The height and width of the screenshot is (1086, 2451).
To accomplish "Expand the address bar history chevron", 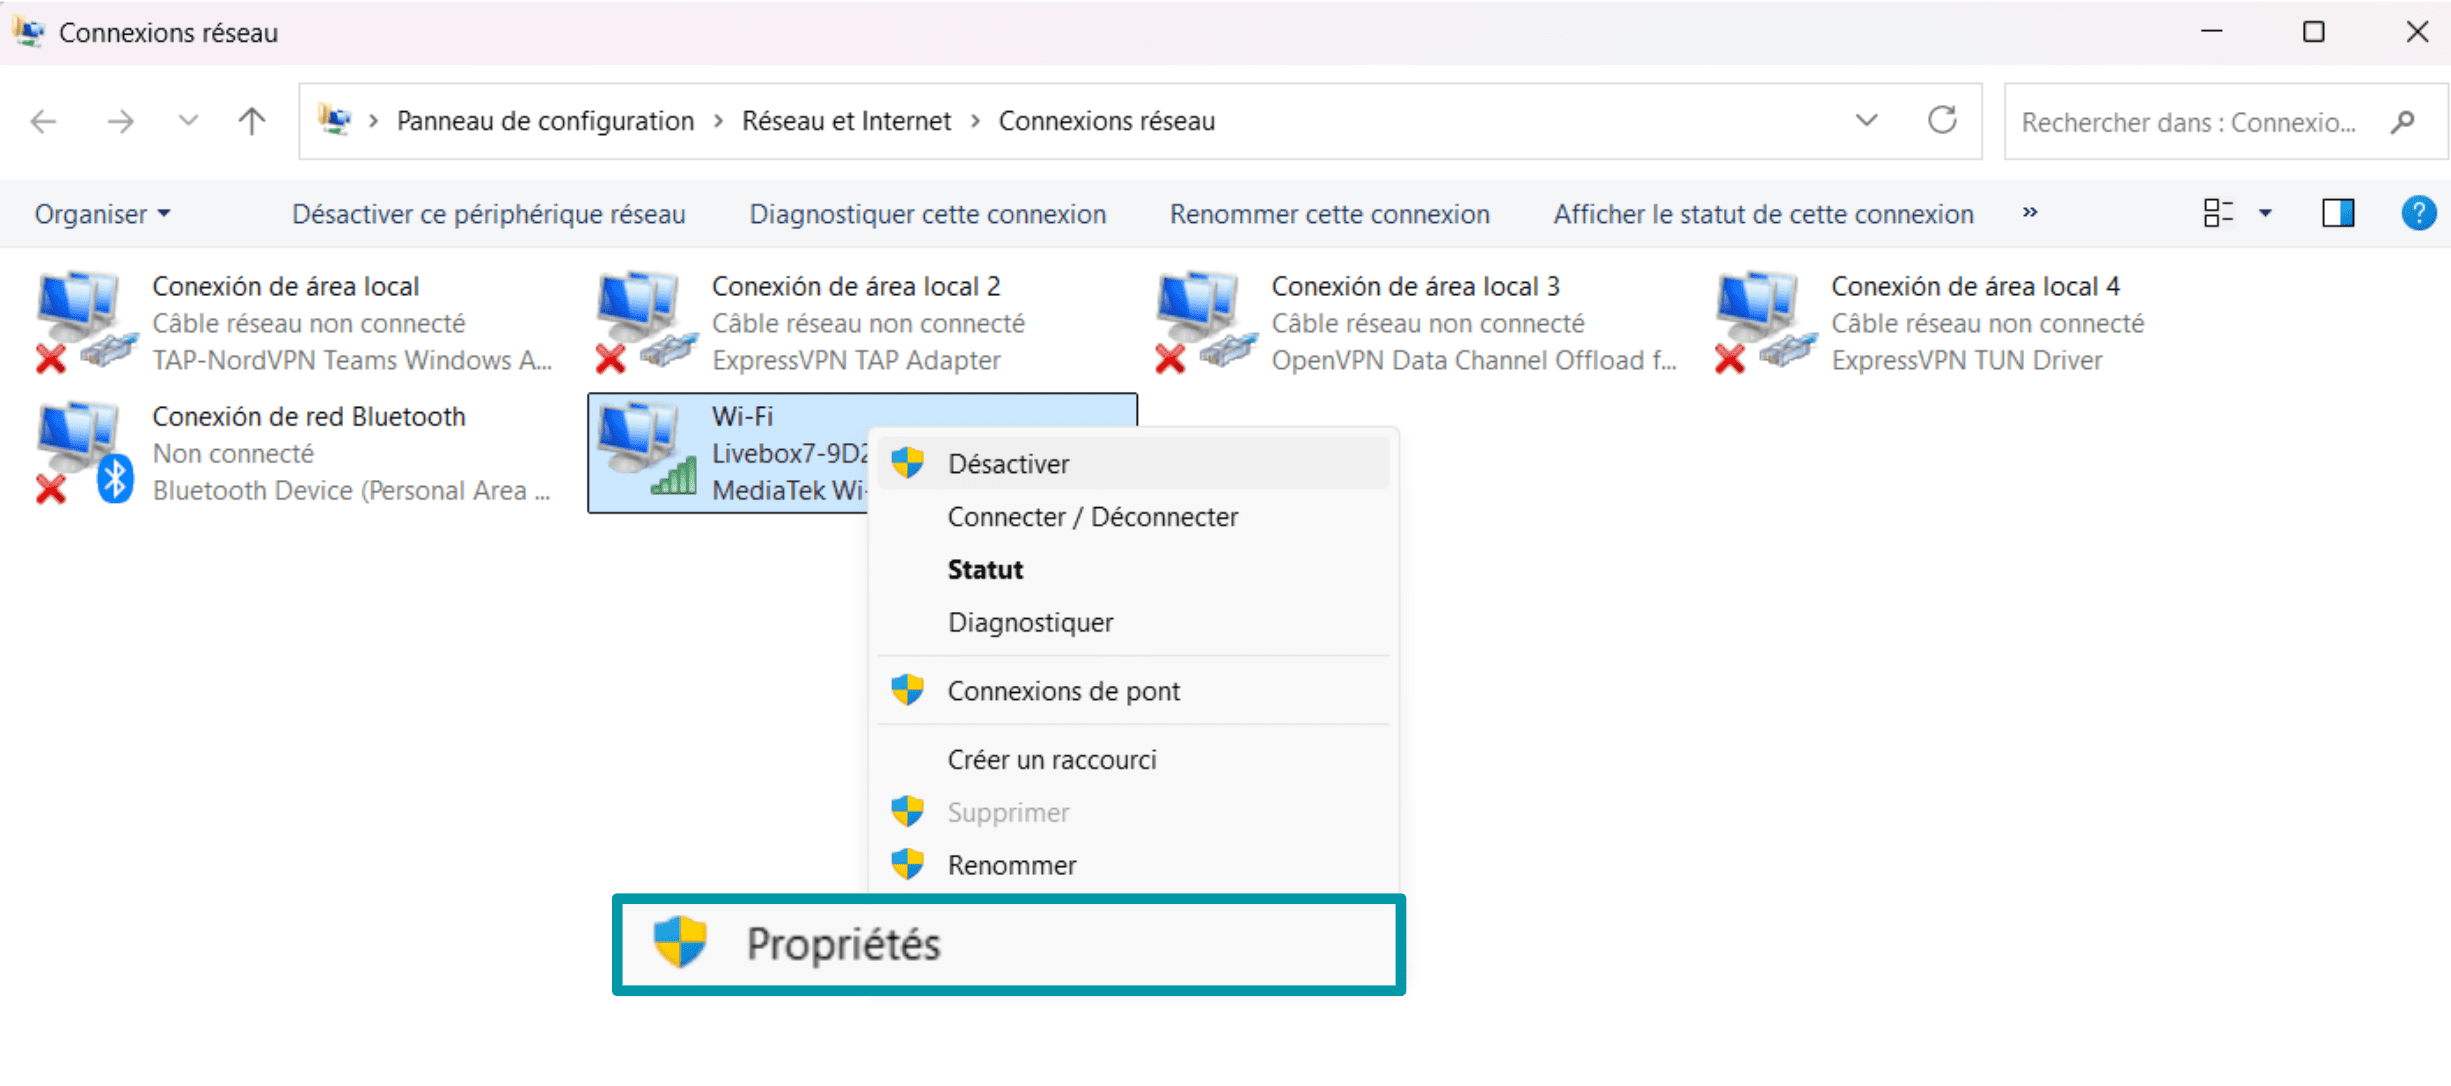I will coord(1866,120).
